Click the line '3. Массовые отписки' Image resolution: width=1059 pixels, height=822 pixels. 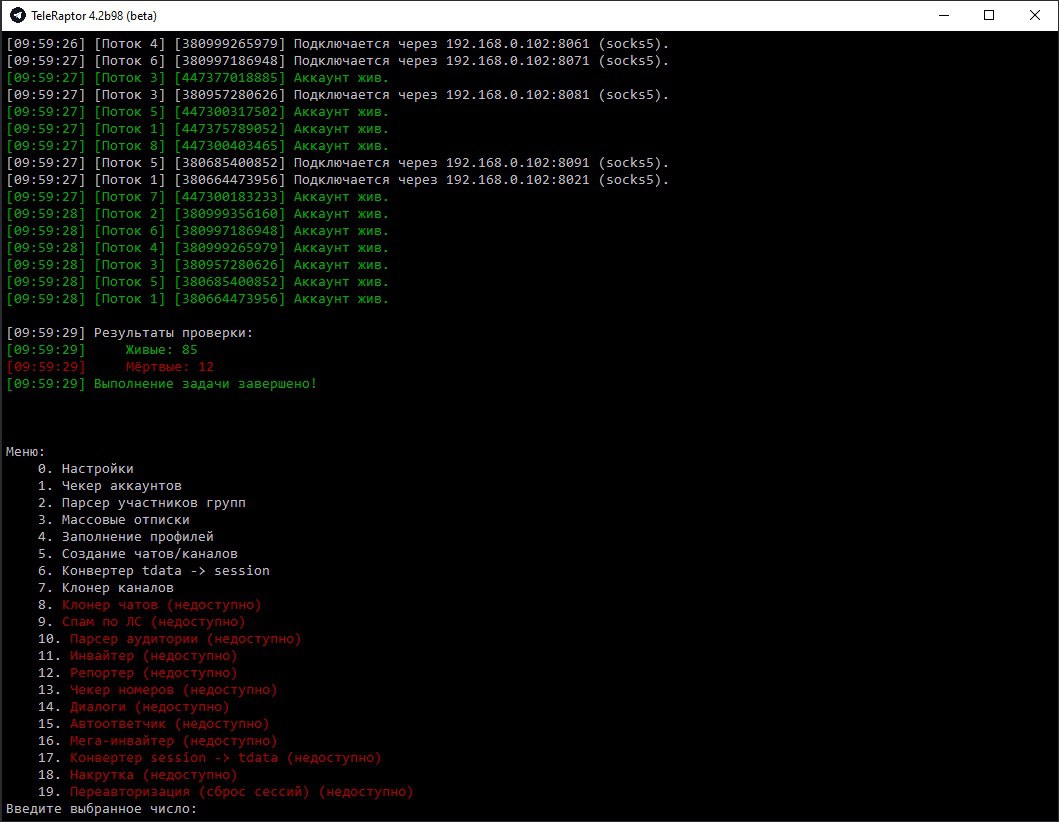point(113,519)
